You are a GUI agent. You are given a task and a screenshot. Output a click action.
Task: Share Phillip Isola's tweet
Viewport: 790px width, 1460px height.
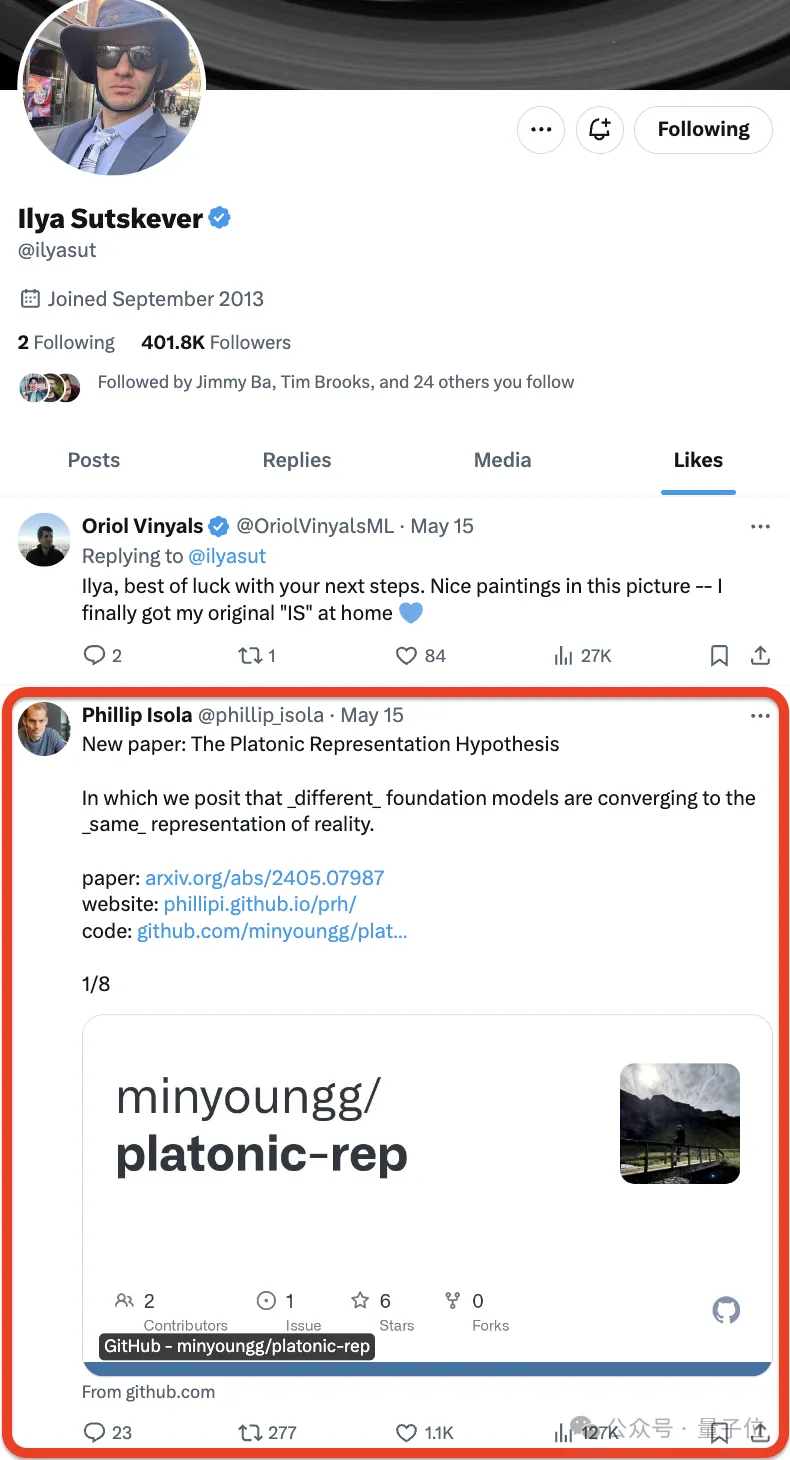point(759,1432)
